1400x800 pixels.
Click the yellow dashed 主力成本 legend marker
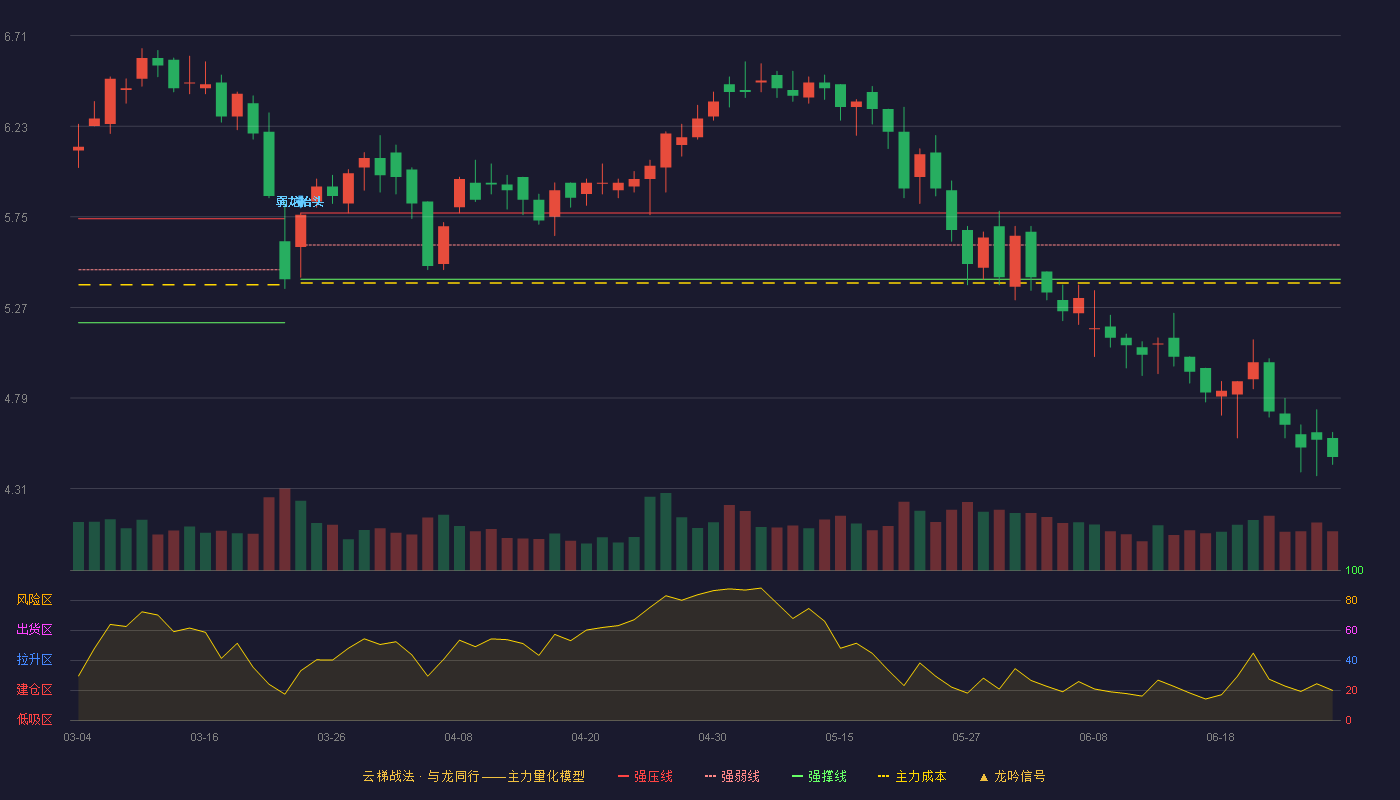[x=883, y=776]
